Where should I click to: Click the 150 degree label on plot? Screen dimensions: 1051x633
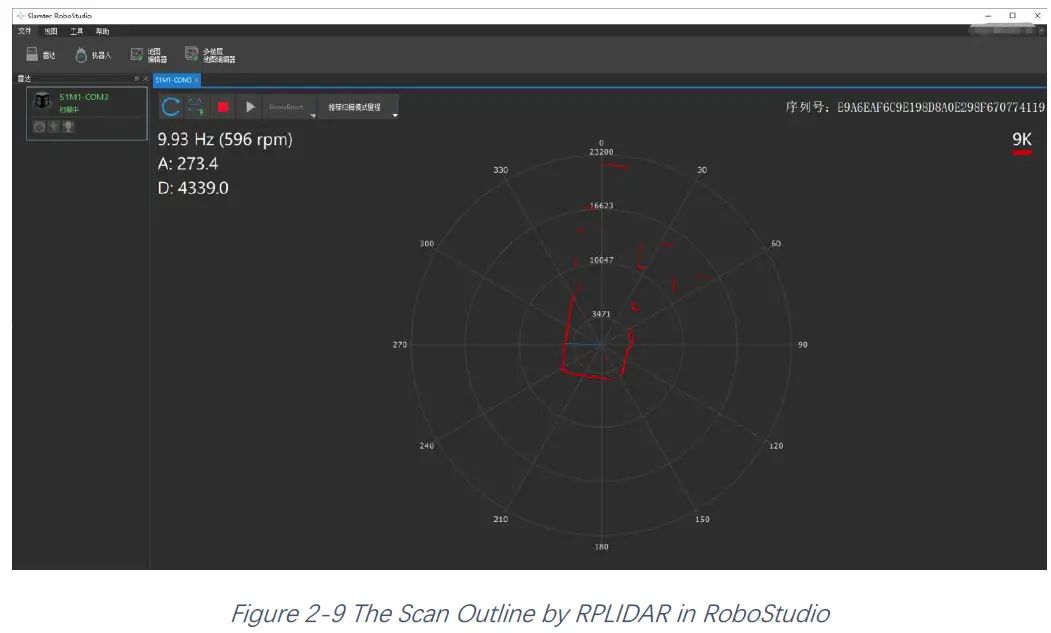(x=702, y=520)
